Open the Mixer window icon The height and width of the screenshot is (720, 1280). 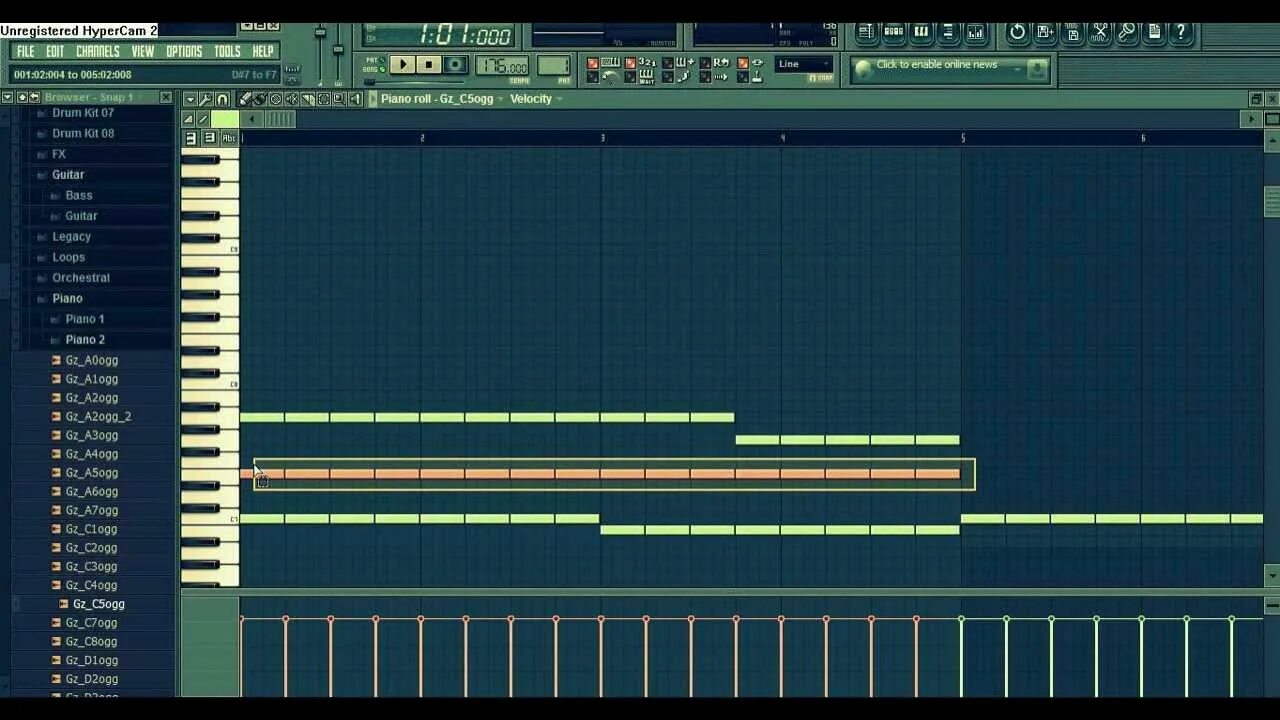(976, 32)
